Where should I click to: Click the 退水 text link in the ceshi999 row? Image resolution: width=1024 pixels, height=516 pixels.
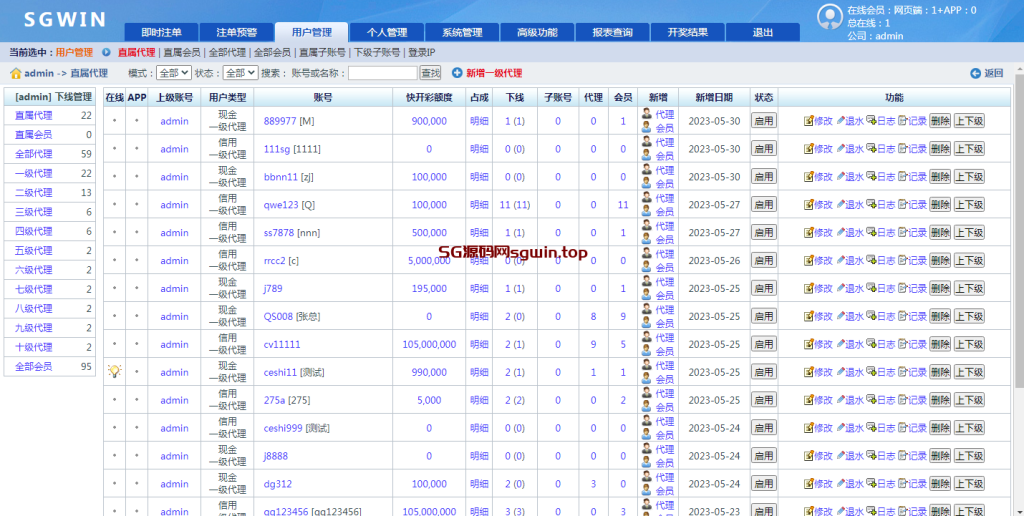click(854, 428)
